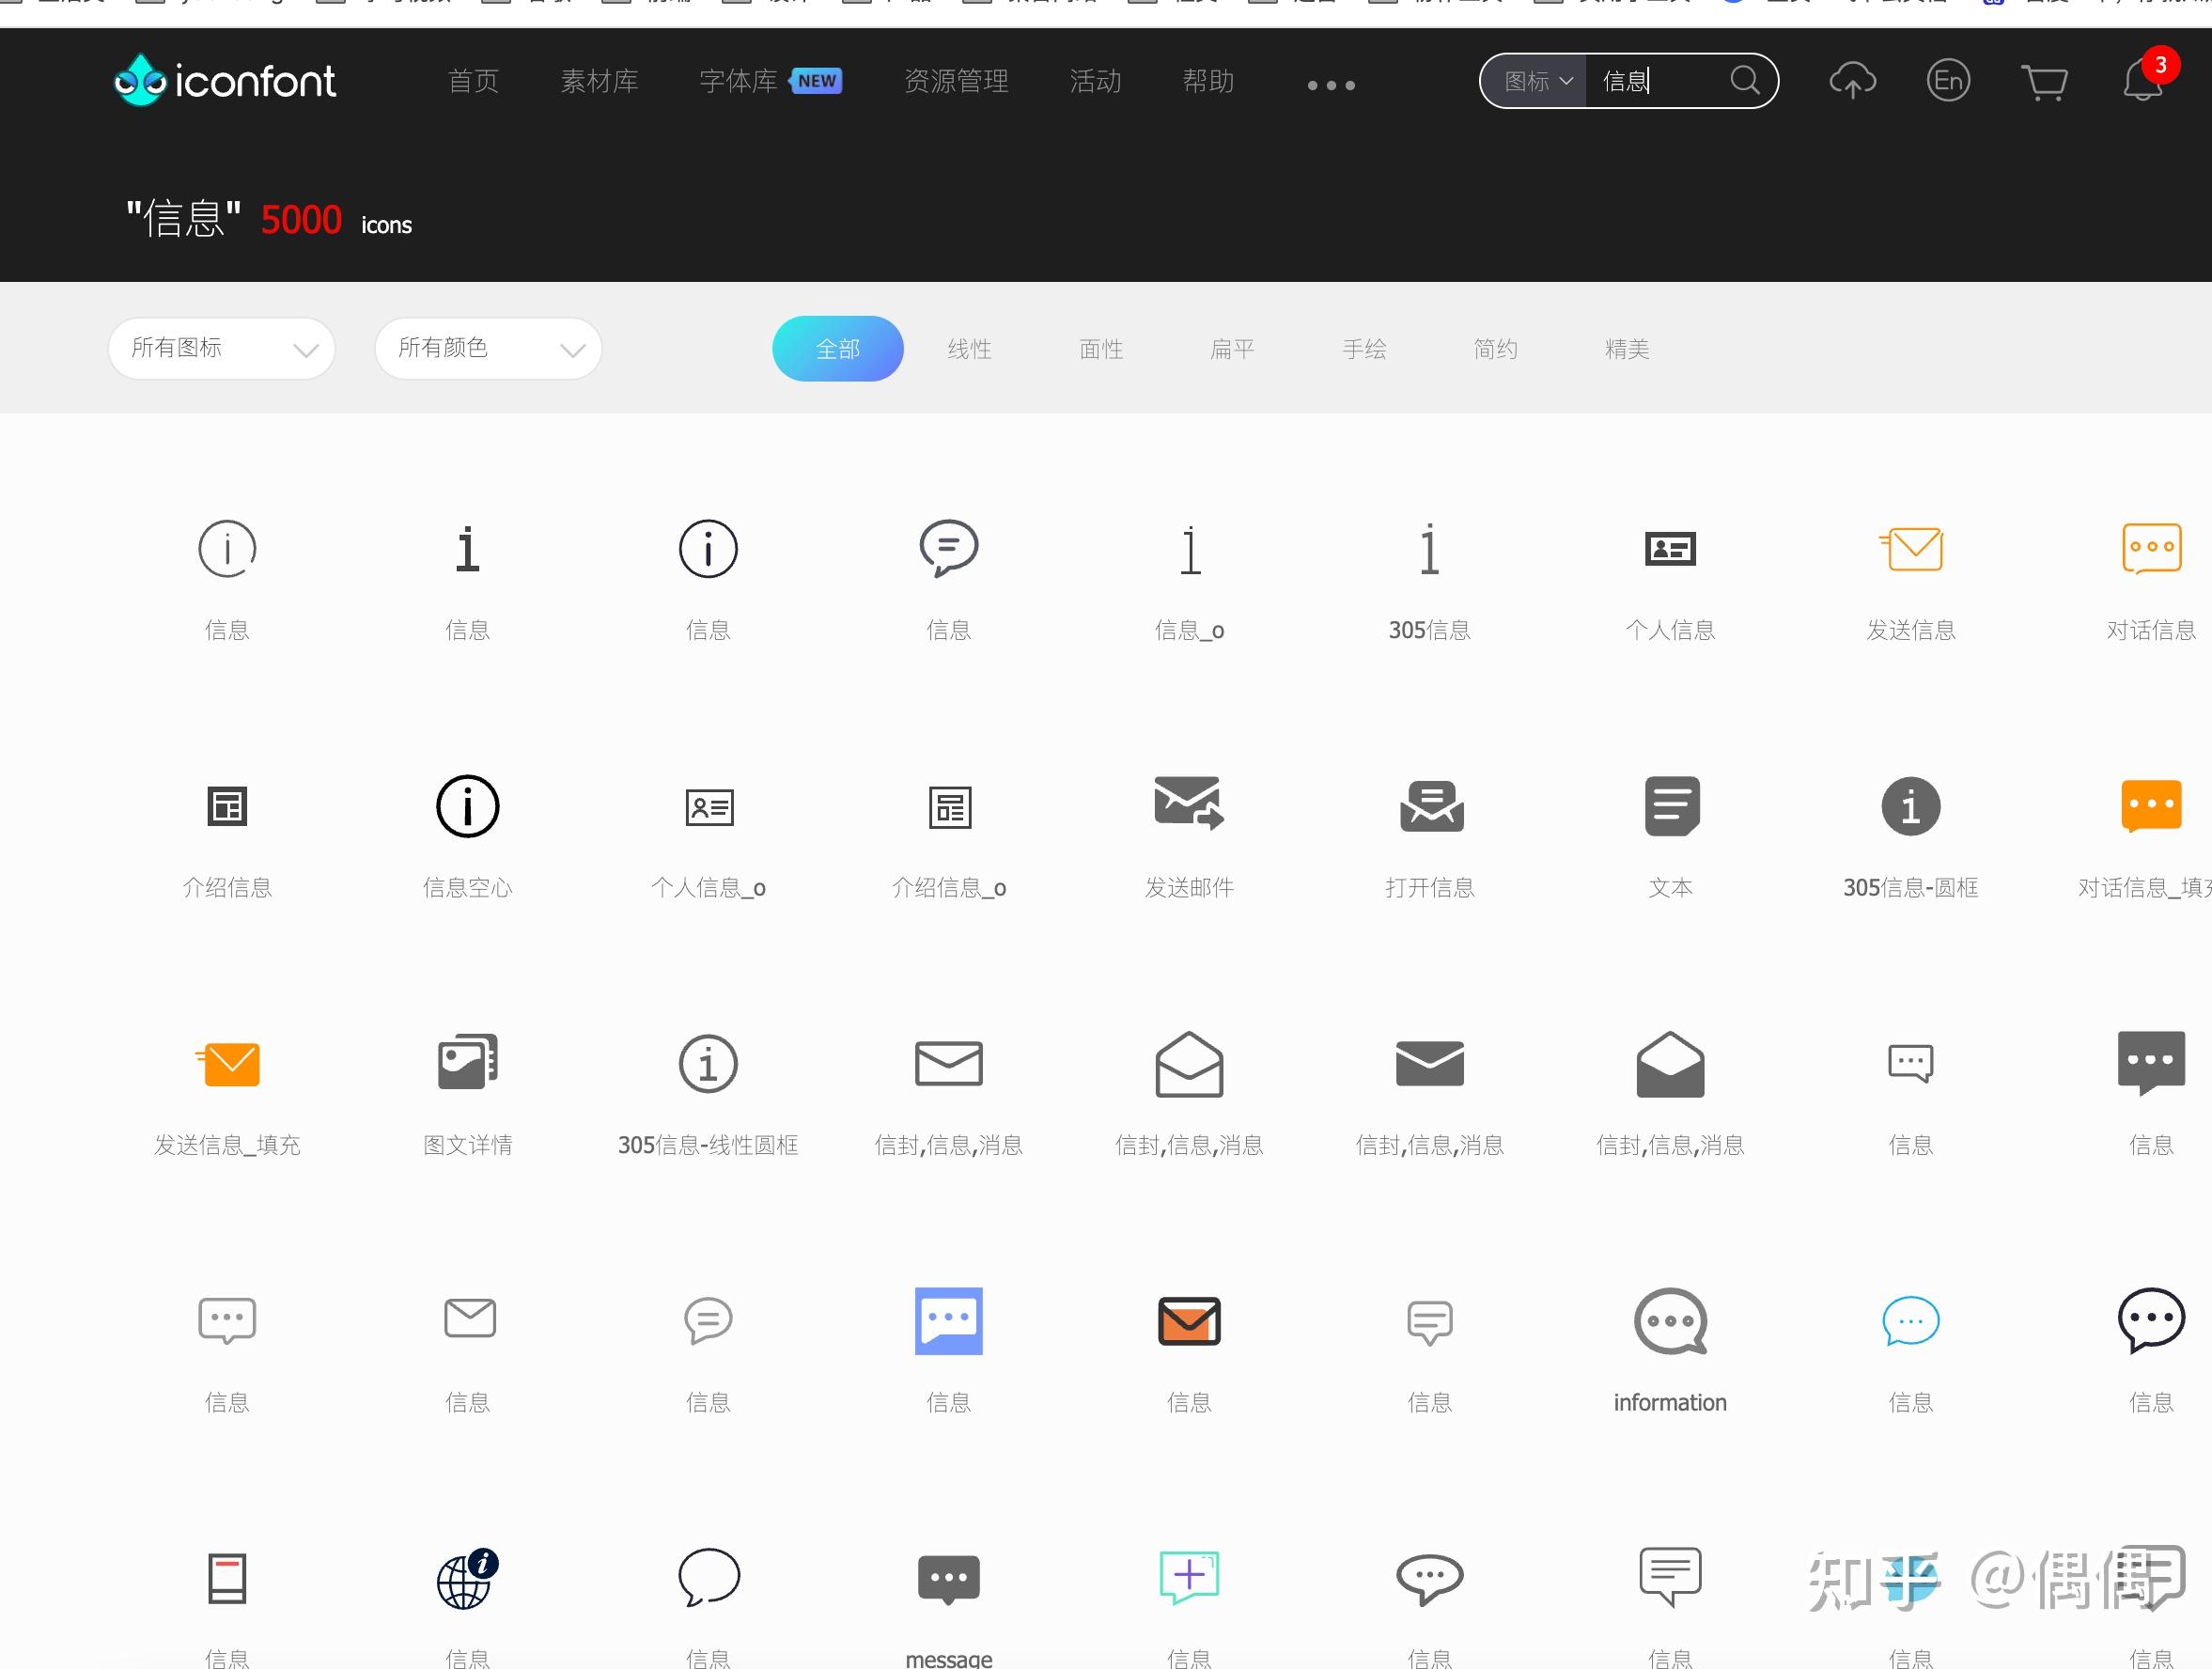
Task: Click the search input containing 信息
Action: [x=1655, y=81]
